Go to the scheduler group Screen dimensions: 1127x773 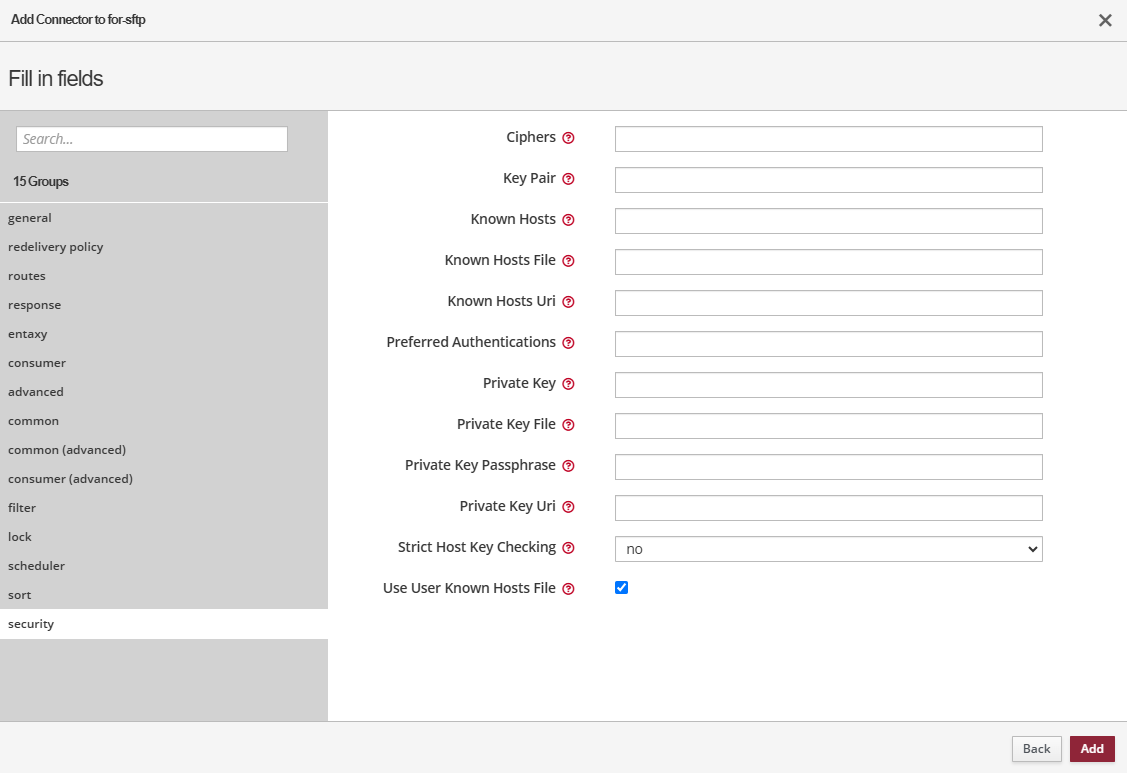37,566
